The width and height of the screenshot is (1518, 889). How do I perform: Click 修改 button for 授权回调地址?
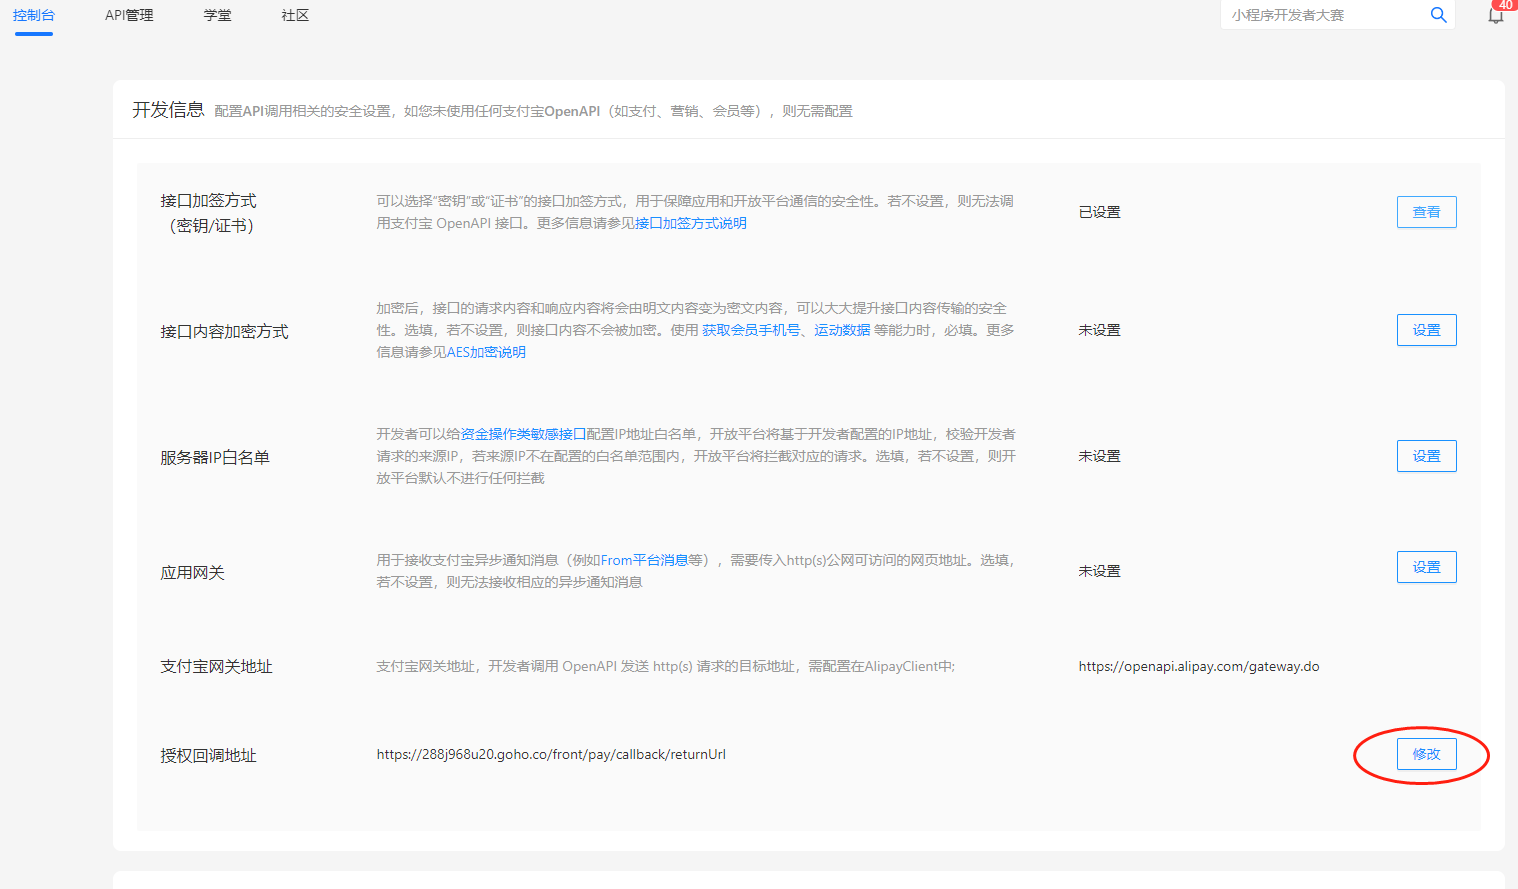[x=1426, y=754]
